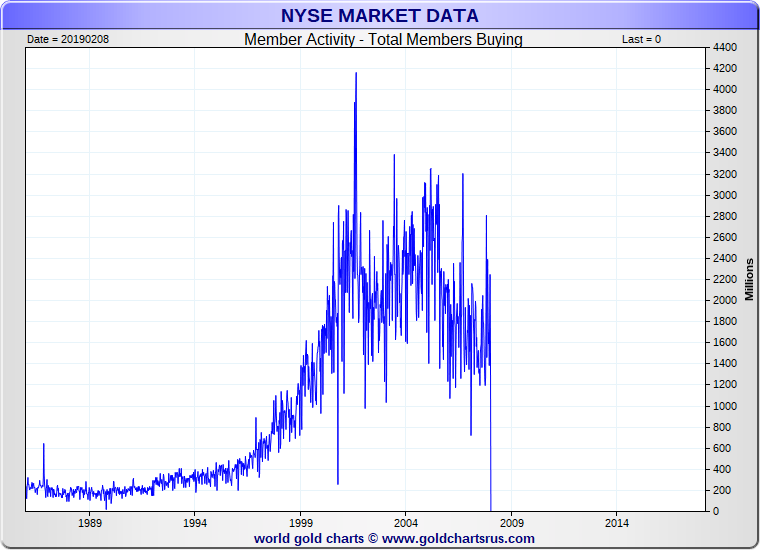Image resolution: width=760 pixels, height=550 pixels.
Task: Click the NYSE MARKET DATA title
Action: click(x=380, y=16)
